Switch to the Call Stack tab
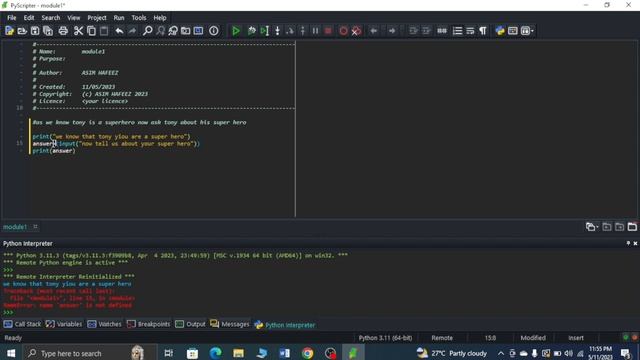This screenshot has width=640, height=360. click(x=22, y=324)
